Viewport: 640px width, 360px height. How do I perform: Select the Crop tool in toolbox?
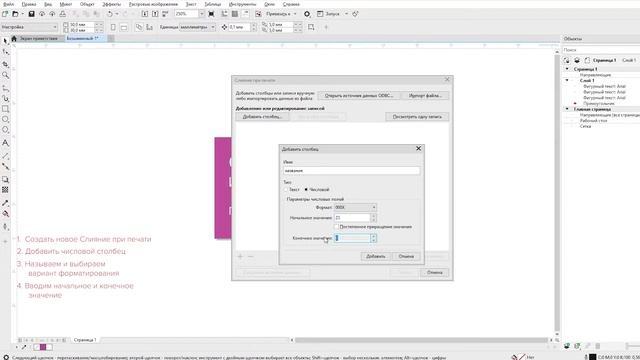[x=5, y=64]
